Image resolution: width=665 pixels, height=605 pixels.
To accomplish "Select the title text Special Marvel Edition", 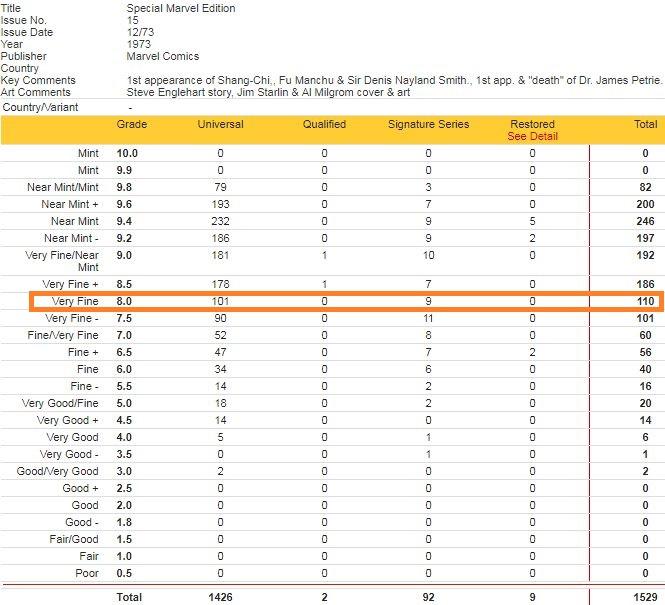I will 181,8.
